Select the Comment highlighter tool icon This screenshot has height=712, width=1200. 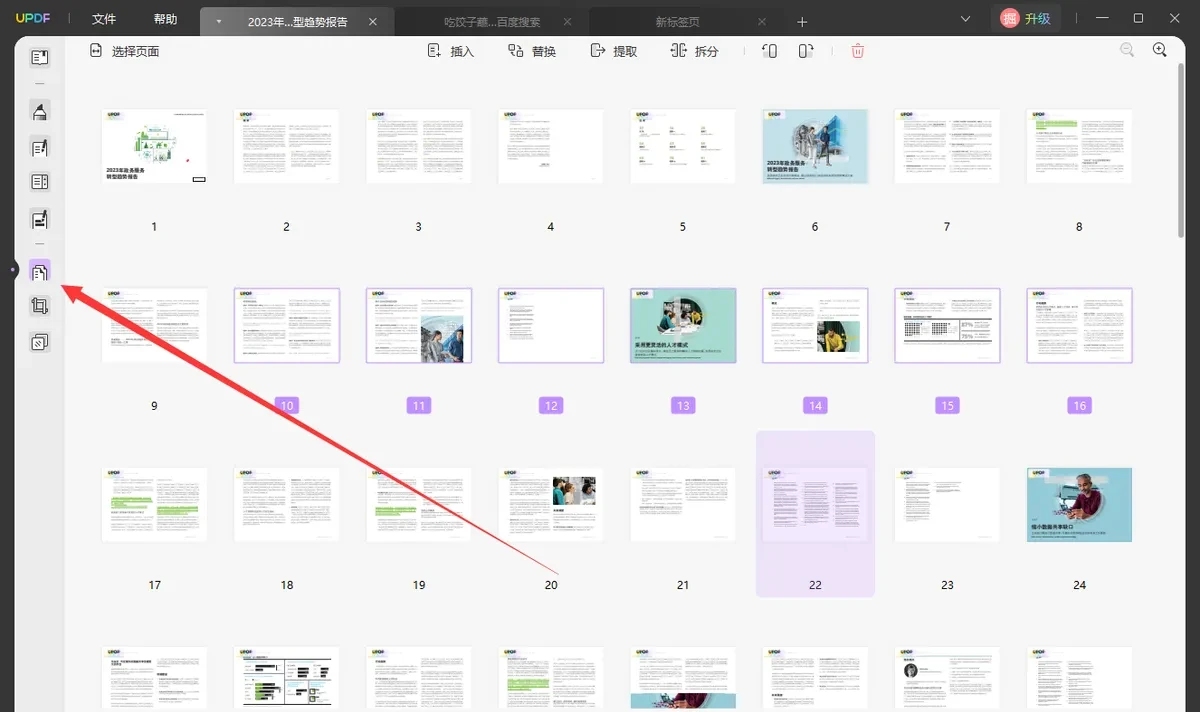coord(40,111)
